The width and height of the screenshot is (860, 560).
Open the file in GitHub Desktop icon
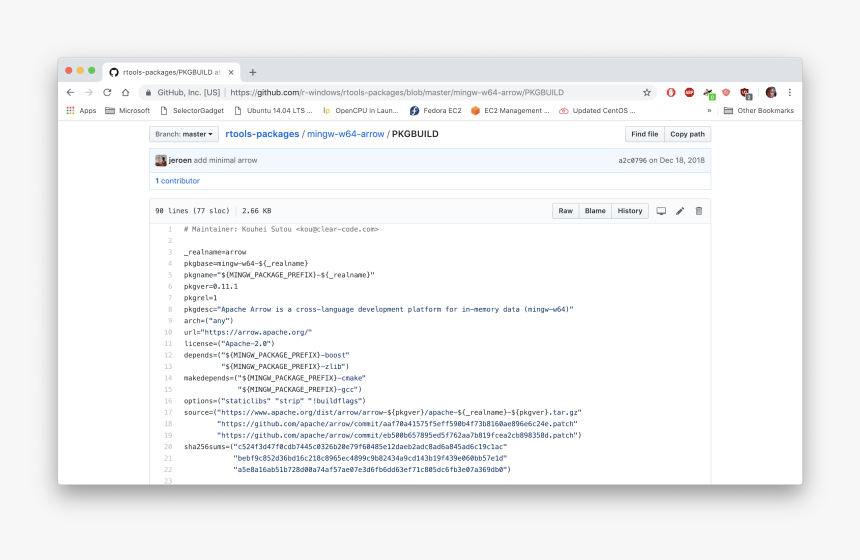click(661, 211)
